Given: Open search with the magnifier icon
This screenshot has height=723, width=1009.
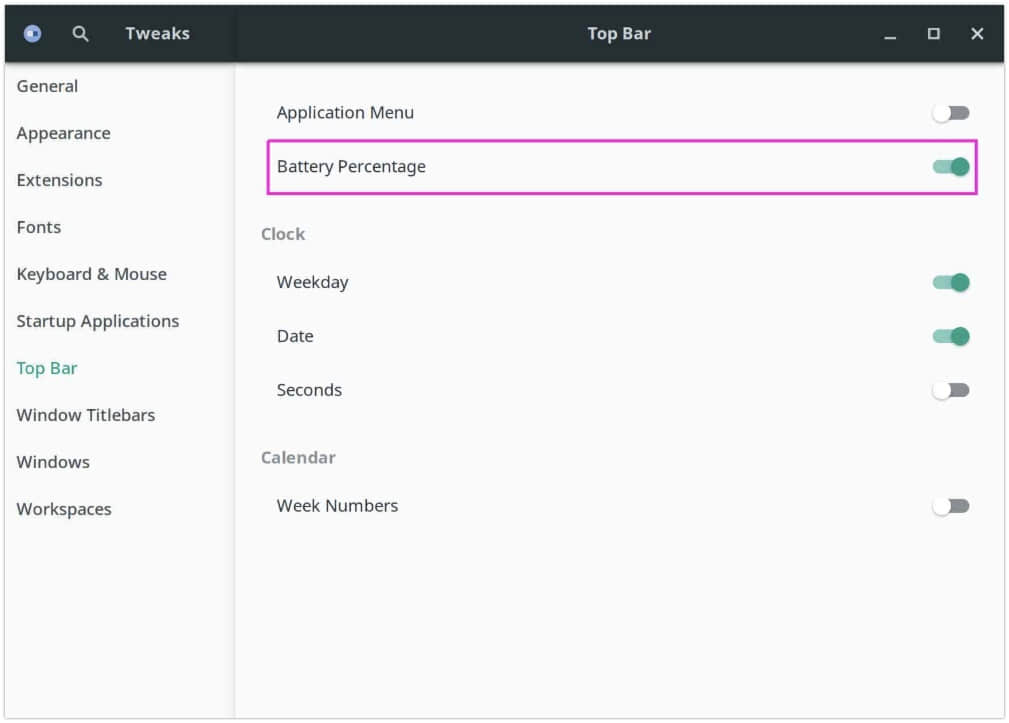Looking at the screenshot, I should (81, 34).
